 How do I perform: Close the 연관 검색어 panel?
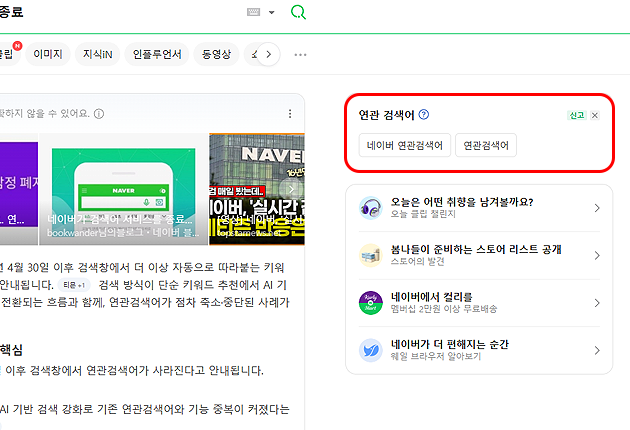pos(595,115)
